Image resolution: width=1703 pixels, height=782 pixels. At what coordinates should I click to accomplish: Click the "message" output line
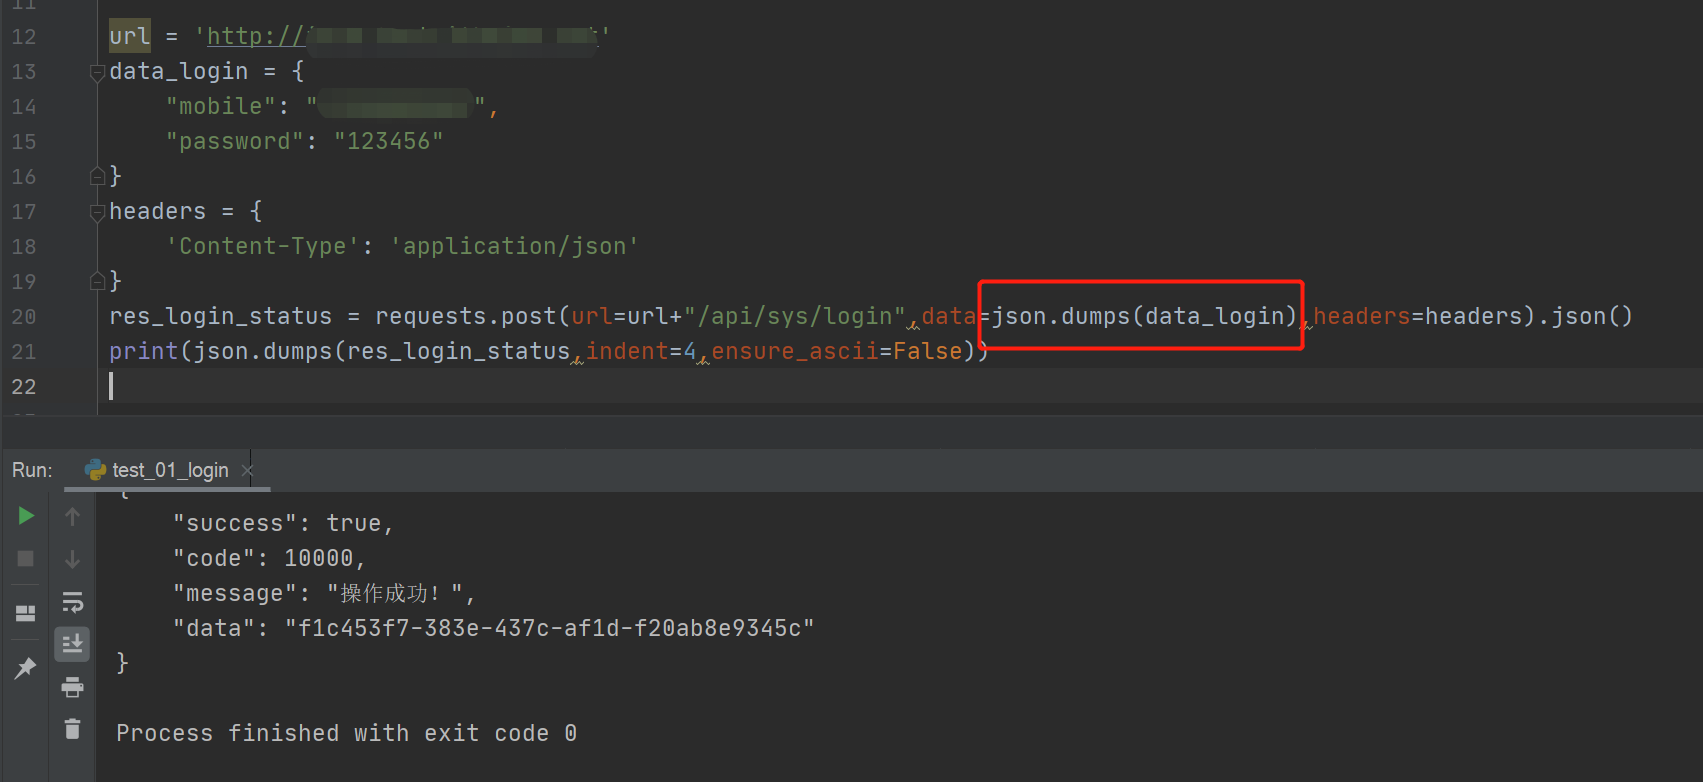324,594
